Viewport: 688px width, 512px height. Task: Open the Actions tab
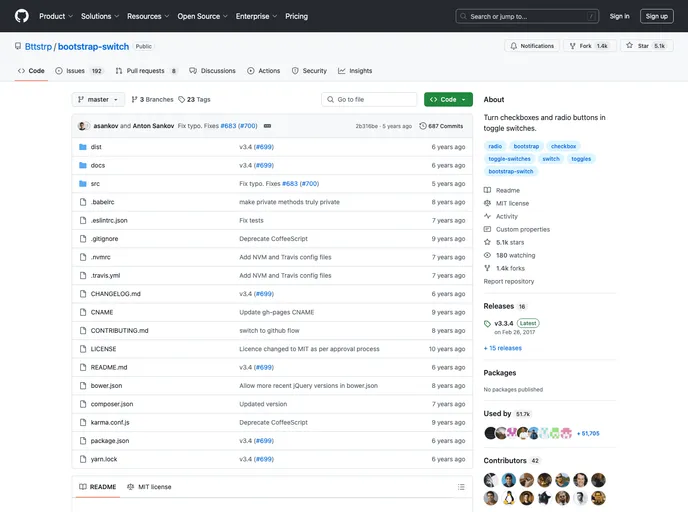[x=263, y=71]
